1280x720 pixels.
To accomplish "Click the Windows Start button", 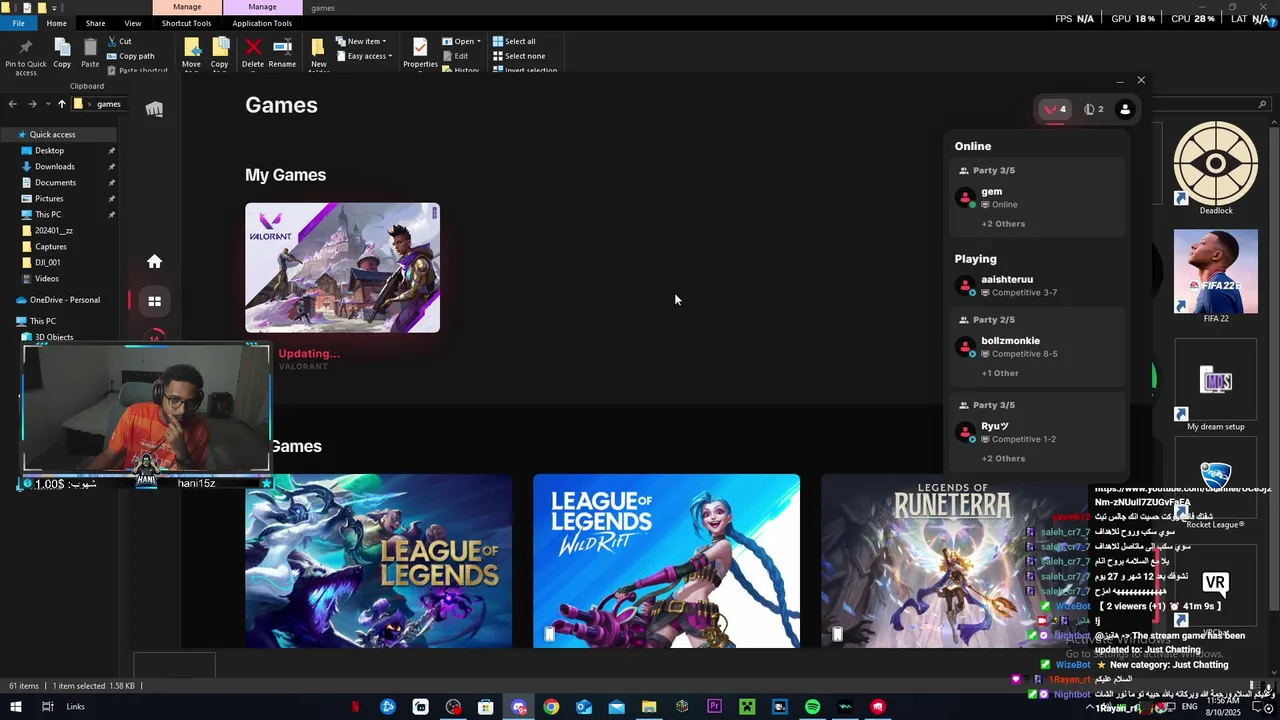I will tap(15, 707).
